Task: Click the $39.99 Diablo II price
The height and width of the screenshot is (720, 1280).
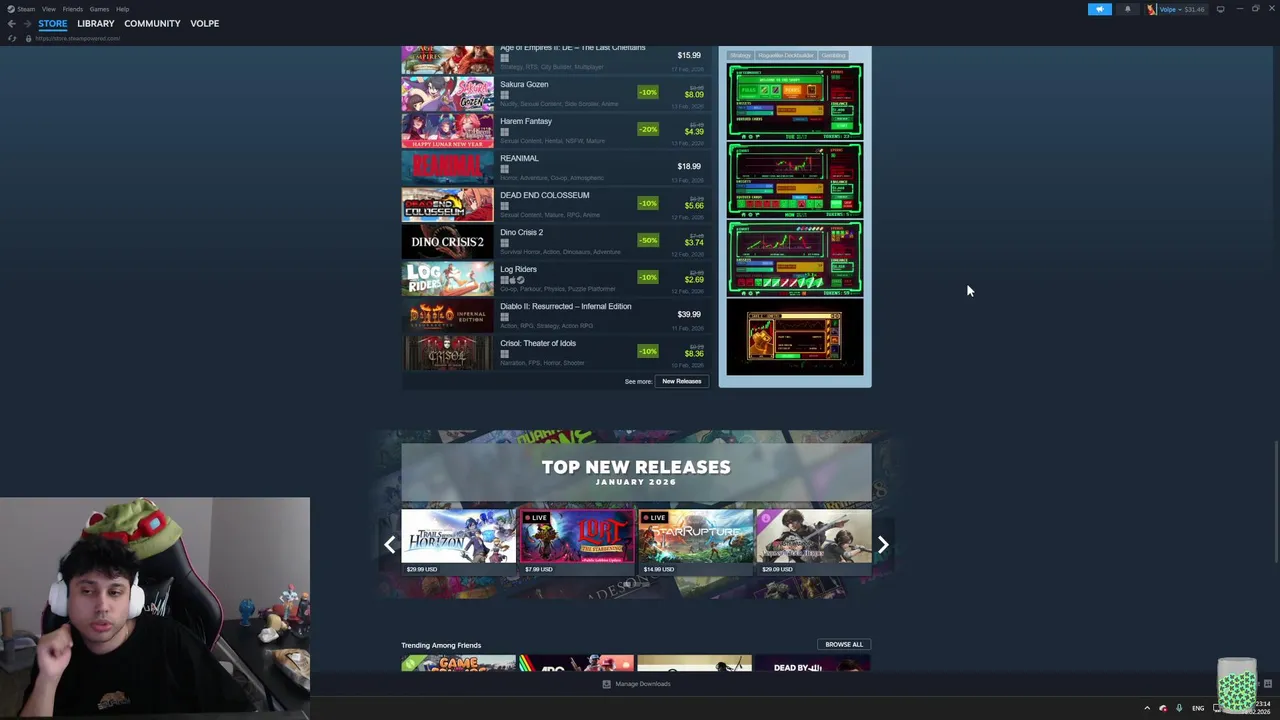Action: (x=689, y=314)
